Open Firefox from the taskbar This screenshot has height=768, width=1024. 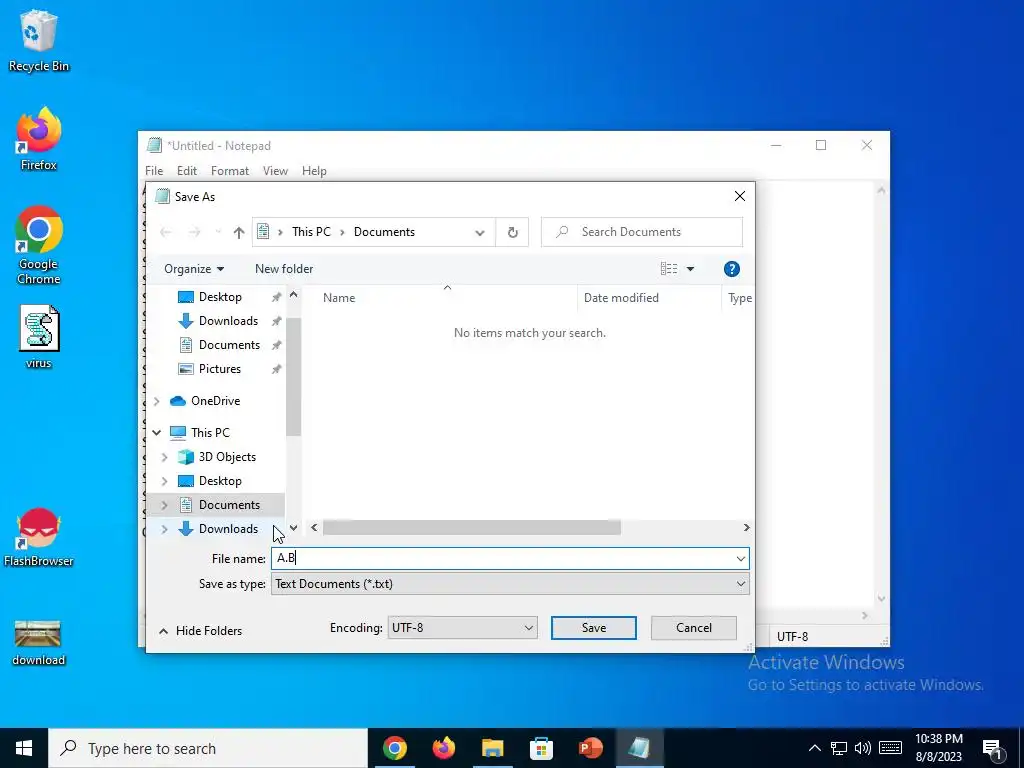443,748
